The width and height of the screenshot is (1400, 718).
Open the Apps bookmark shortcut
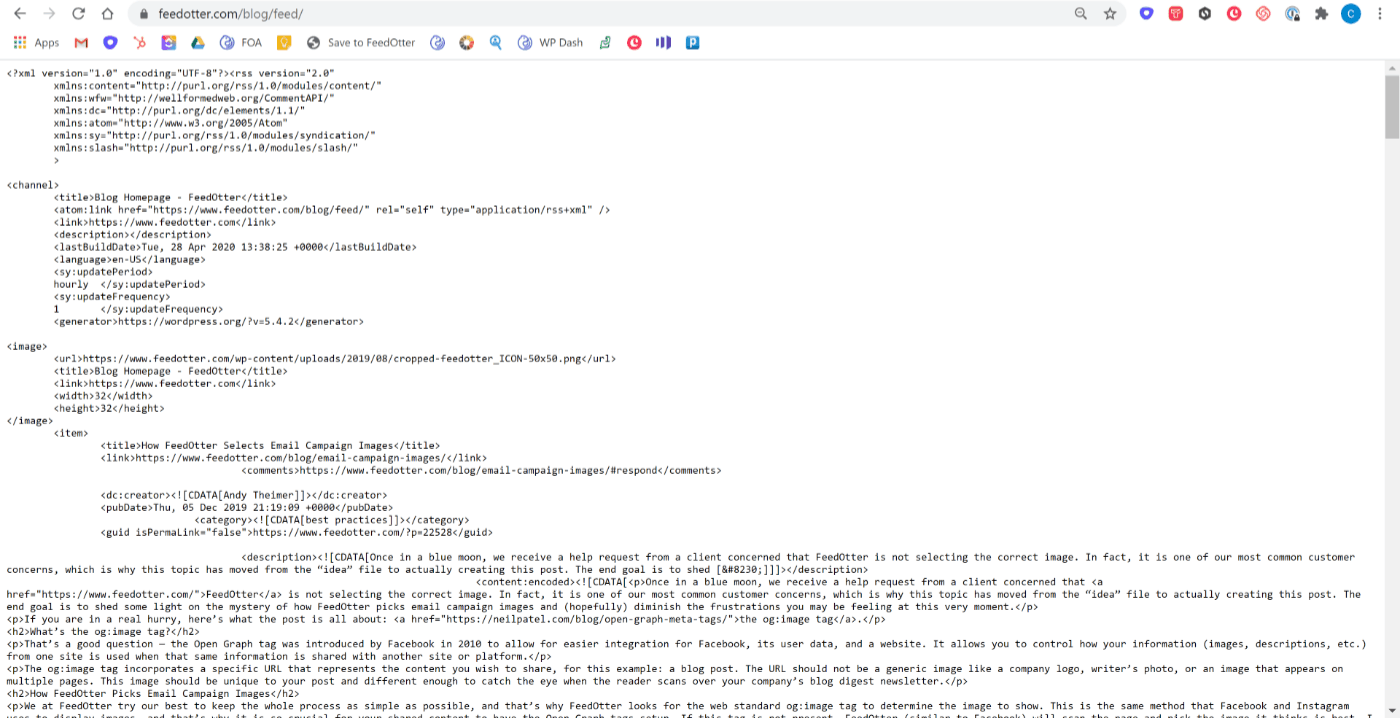pyautogui.click(x=37, y=43)
